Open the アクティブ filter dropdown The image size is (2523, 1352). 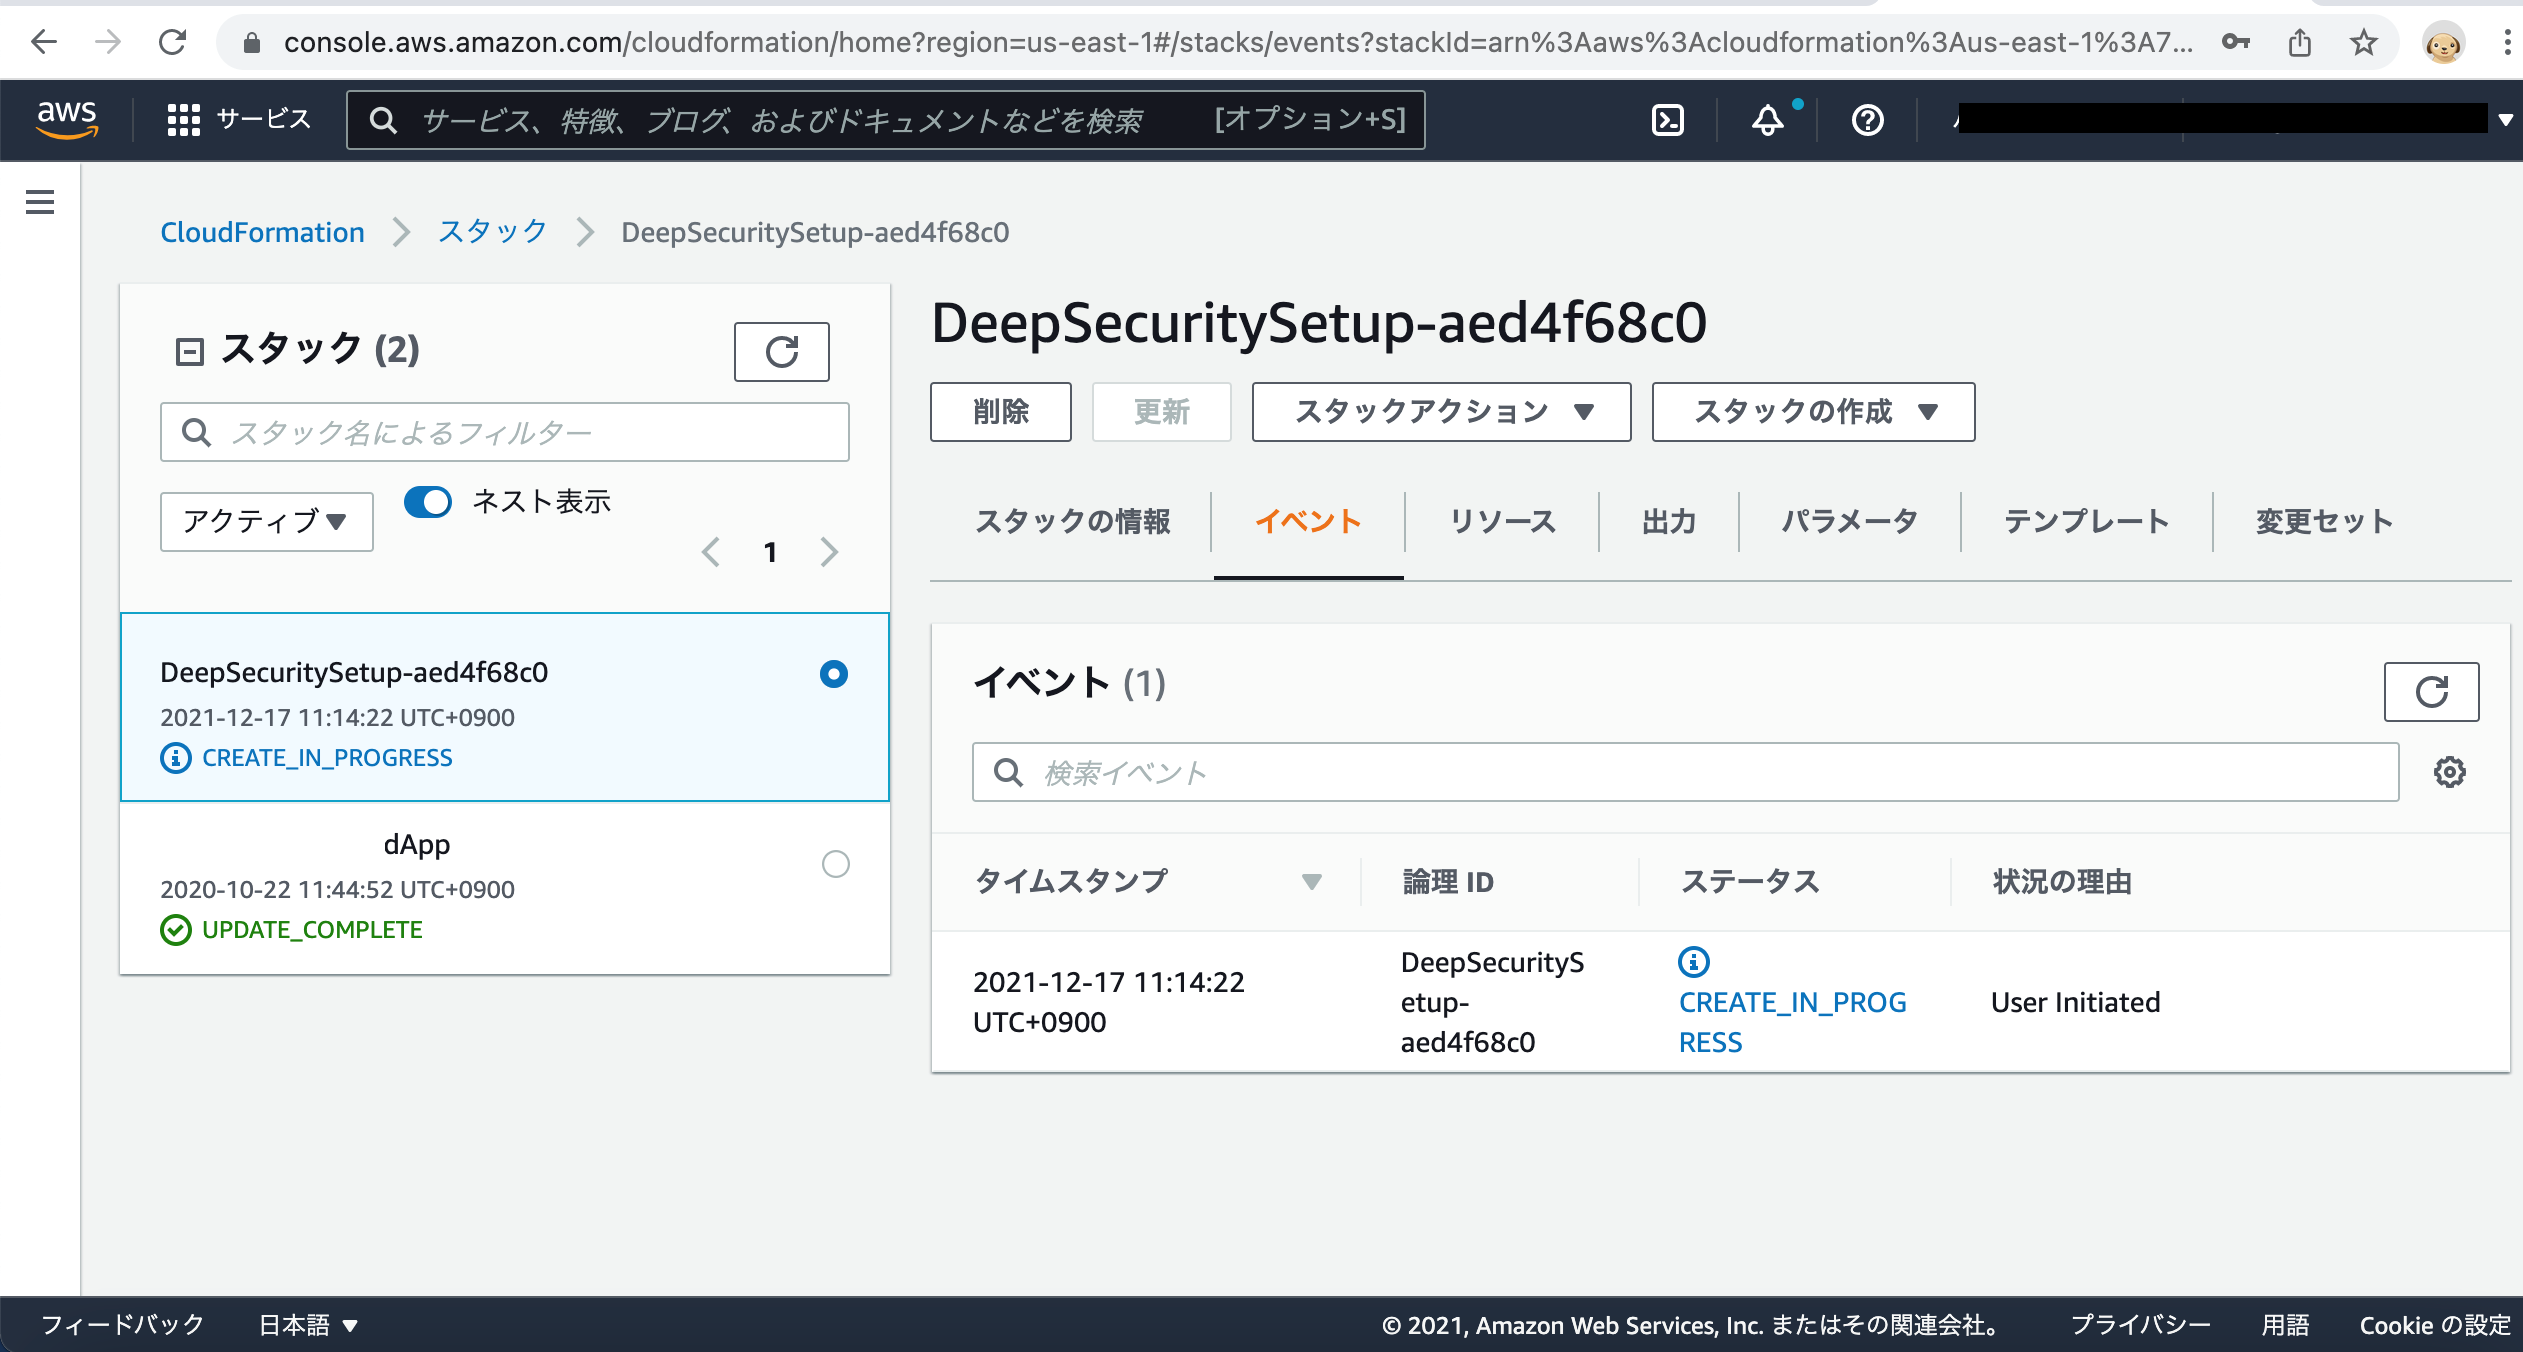(x=267, y=521)
